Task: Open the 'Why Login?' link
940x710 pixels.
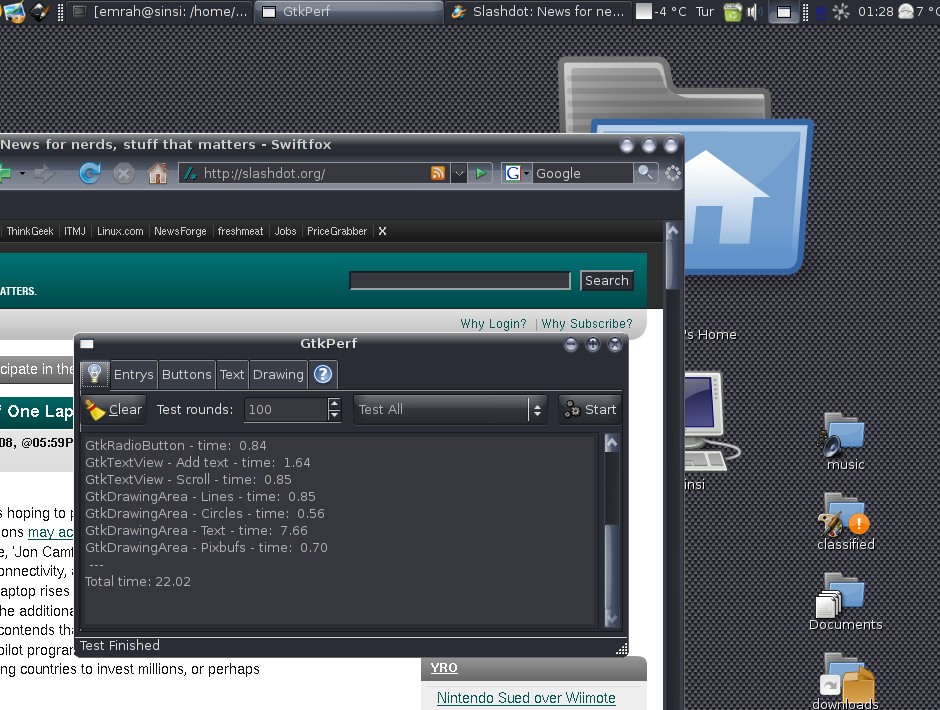Action: coord(493,324)
